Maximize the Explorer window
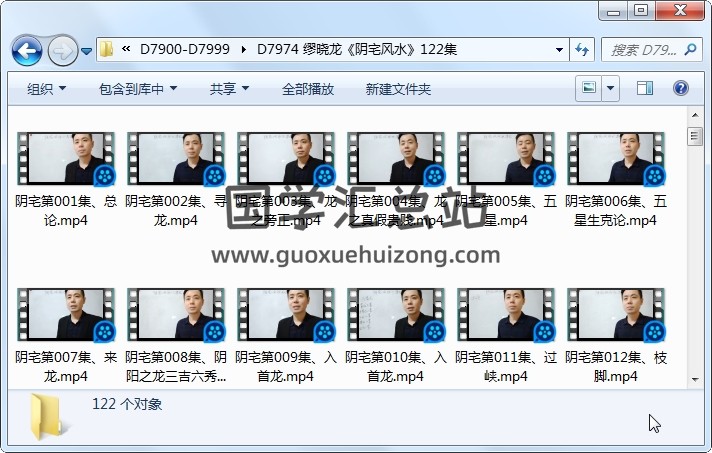 tap(641, 11)
